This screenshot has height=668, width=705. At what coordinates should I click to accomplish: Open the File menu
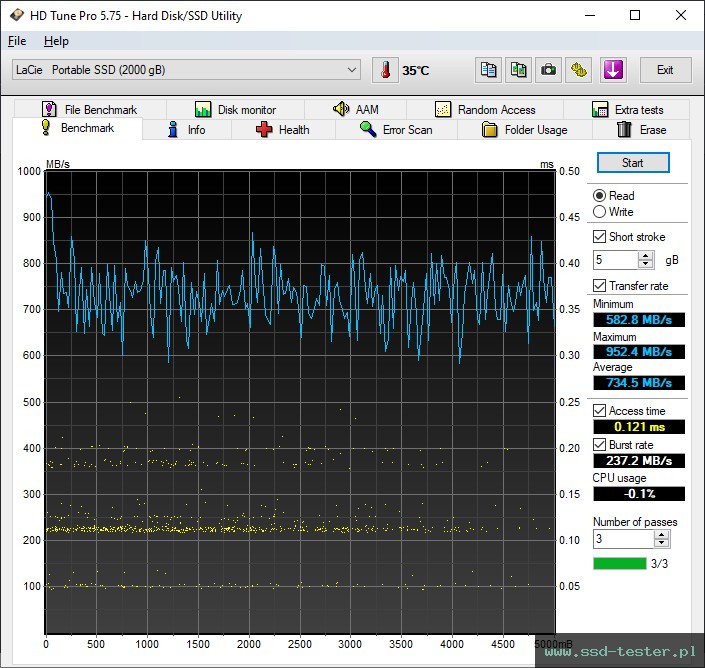tap(17, 41)
